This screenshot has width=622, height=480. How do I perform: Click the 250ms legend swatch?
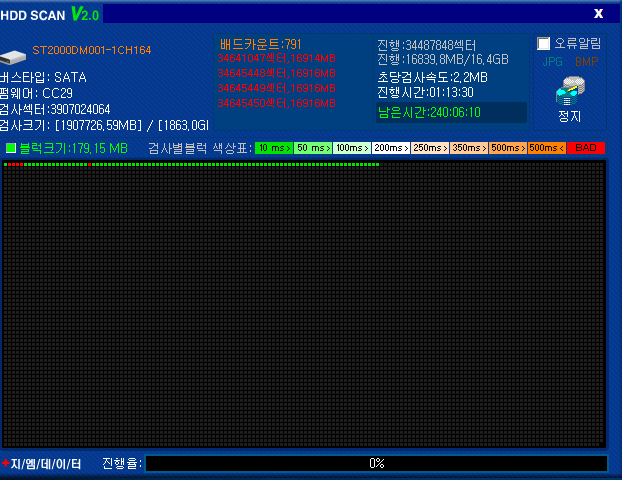pos(429,148)
